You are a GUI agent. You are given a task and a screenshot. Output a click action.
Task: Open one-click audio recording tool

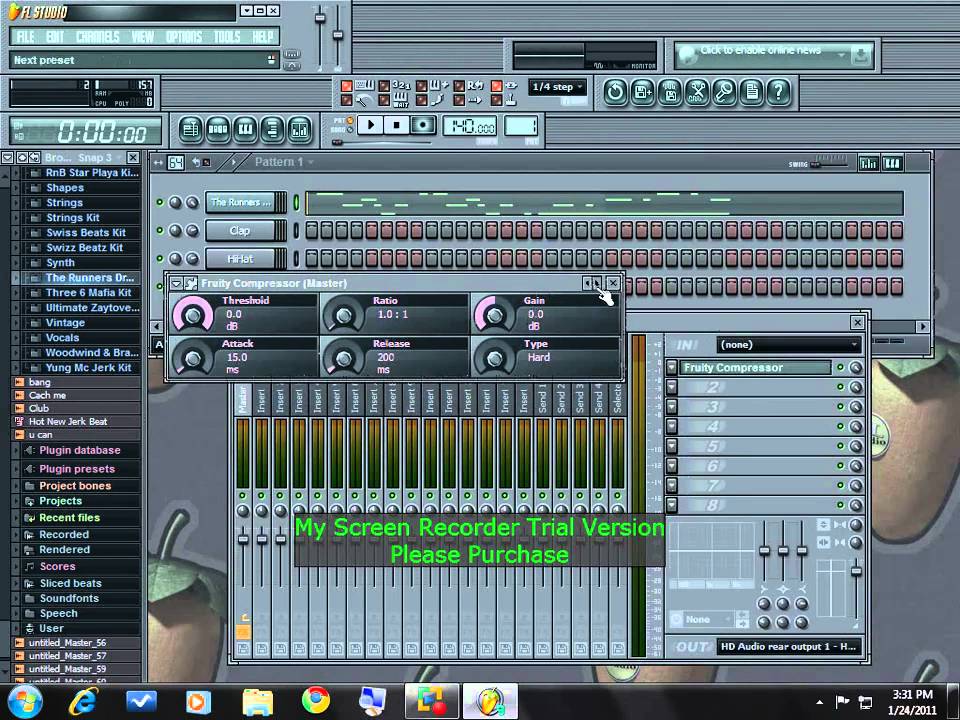[724, 92]
